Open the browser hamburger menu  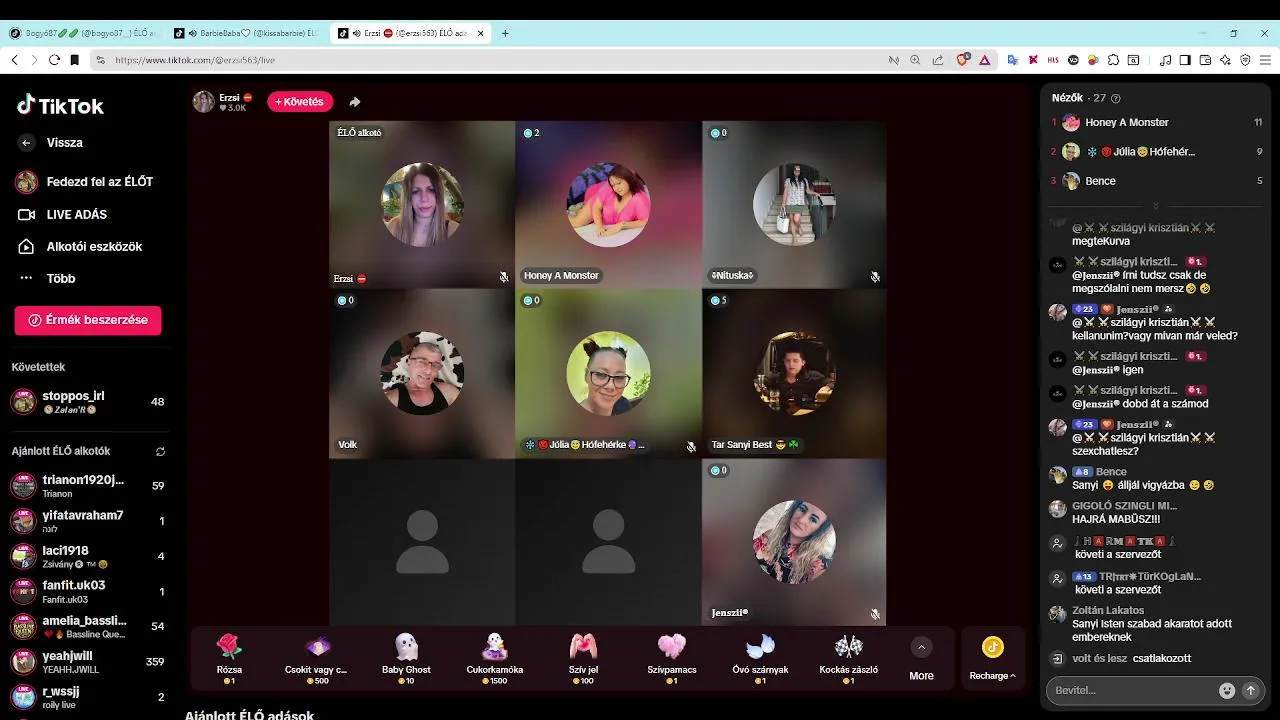coord(1263,60)
